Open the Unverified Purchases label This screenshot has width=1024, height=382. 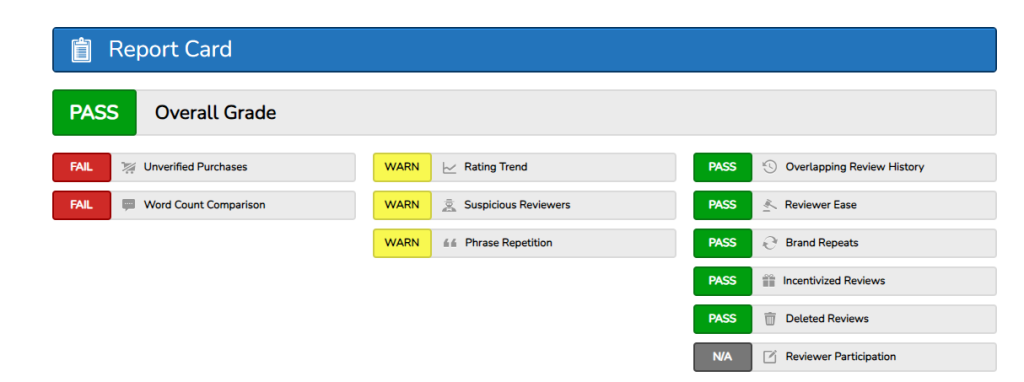coord(196,167)
